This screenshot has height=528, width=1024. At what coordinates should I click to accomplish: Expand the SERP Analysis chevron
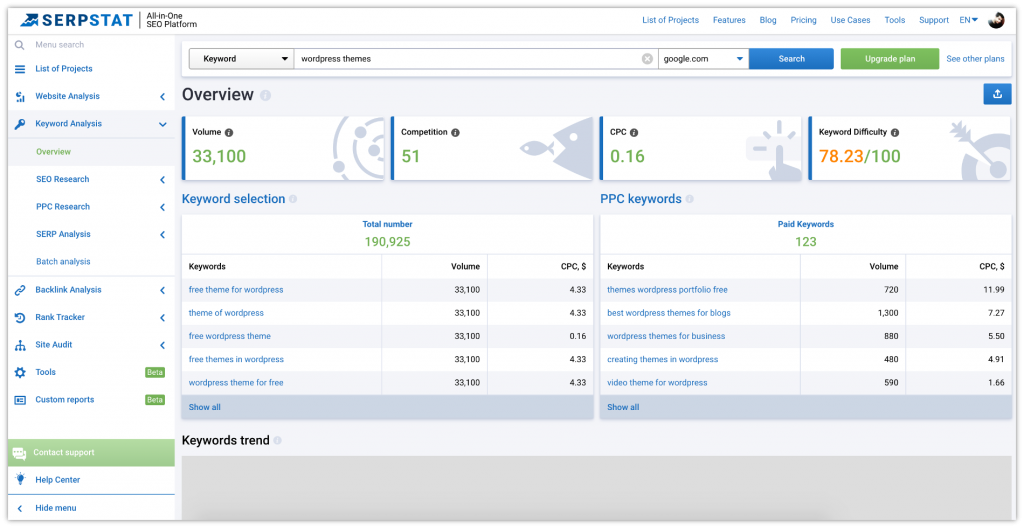click(x=163, y=235)
